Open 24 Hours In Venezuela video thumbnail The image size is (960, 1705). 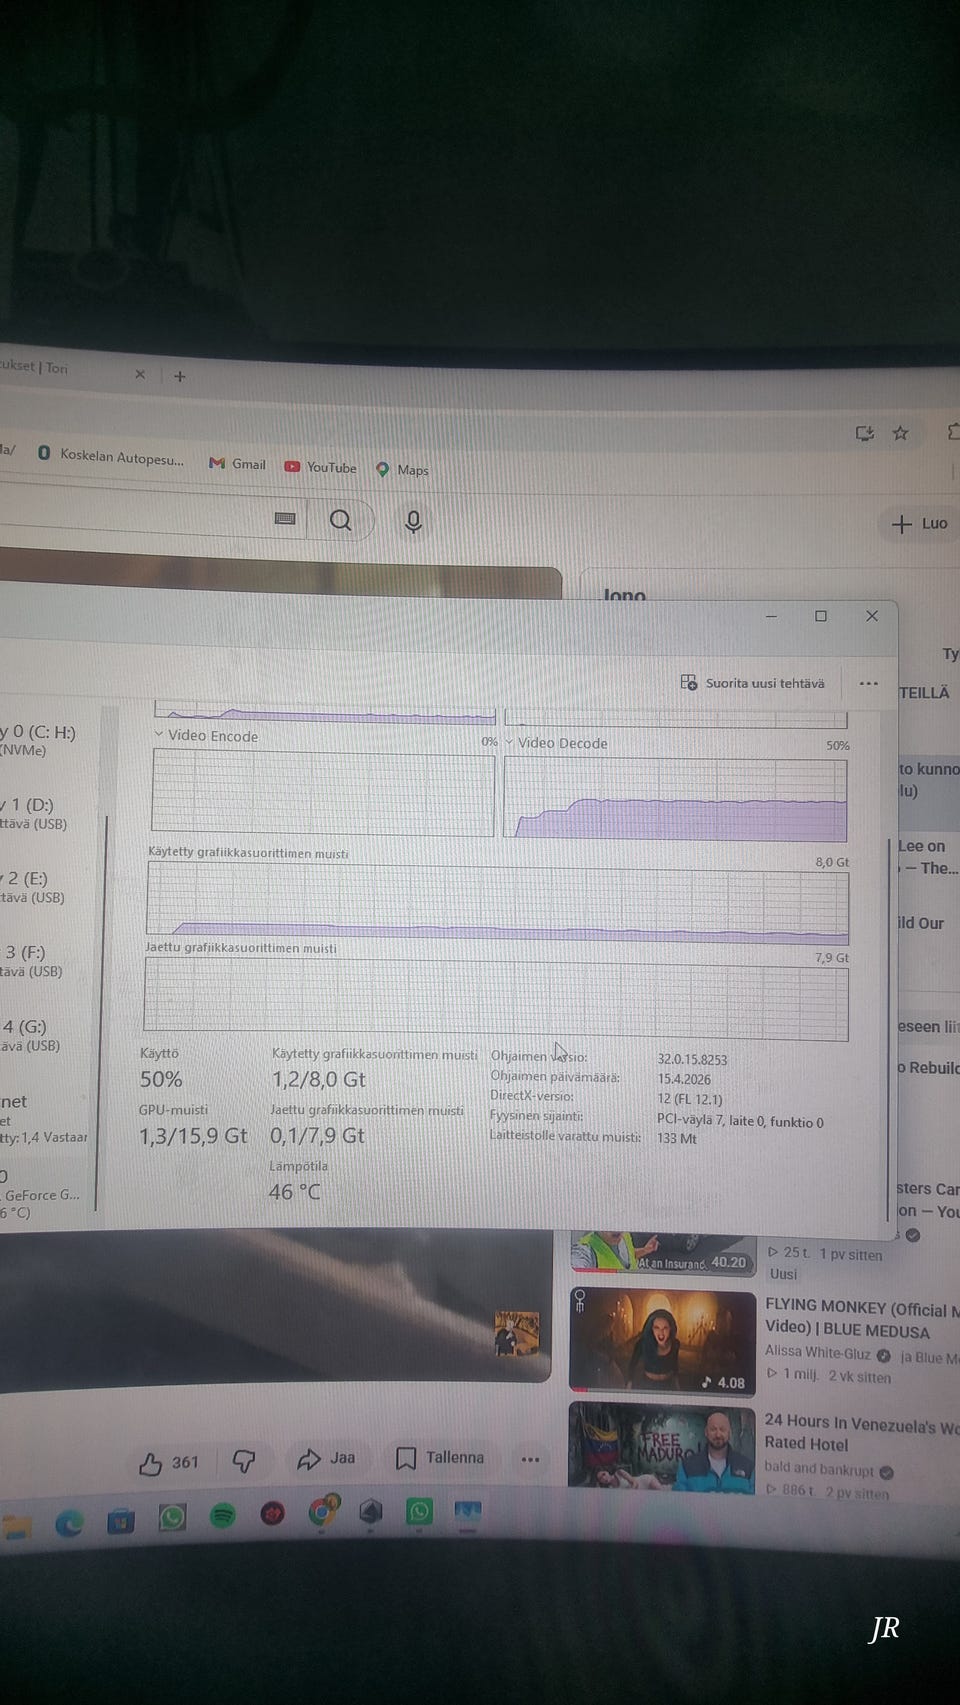661,1447
